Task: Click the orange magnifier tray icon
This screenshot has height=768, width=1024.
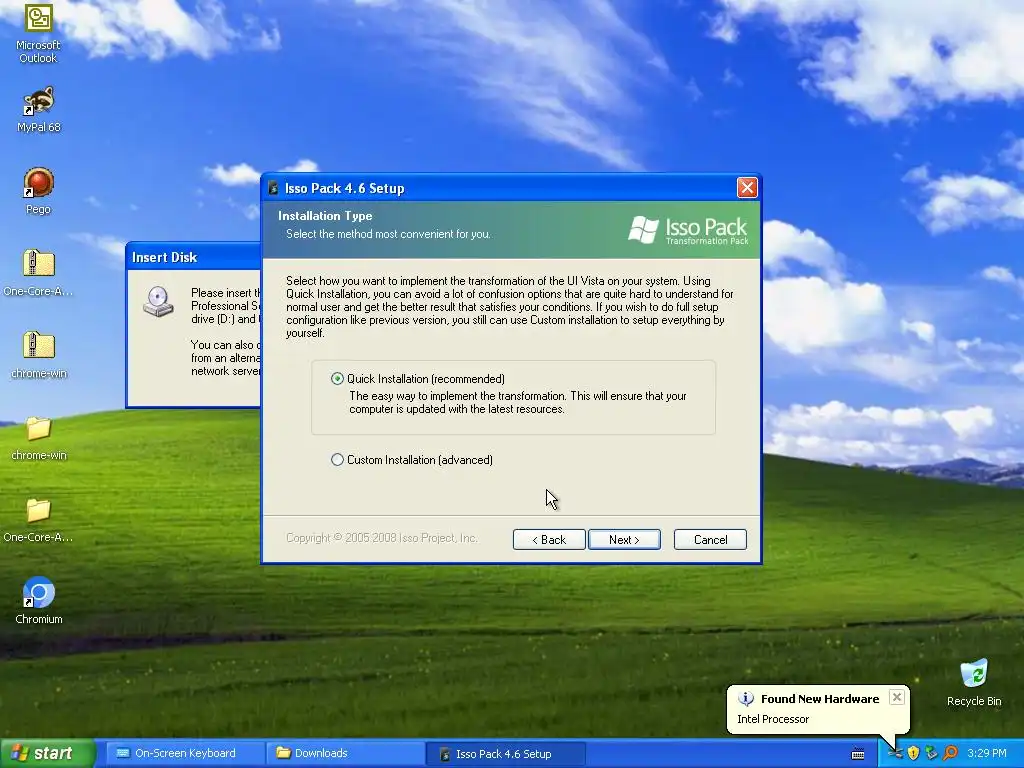Action: click(x=950, y=754)
